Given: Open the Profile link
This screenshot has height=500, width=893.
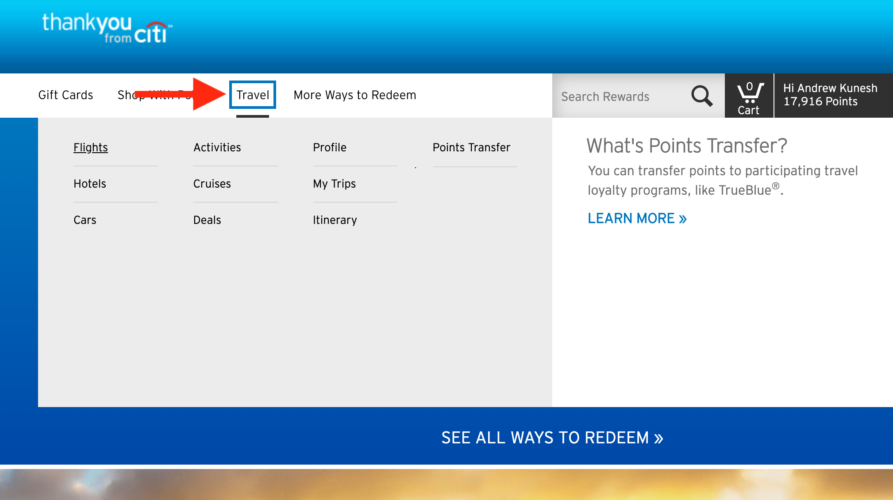Looking at the screenshot, I should pyautogui.click(x=329, y=148).
